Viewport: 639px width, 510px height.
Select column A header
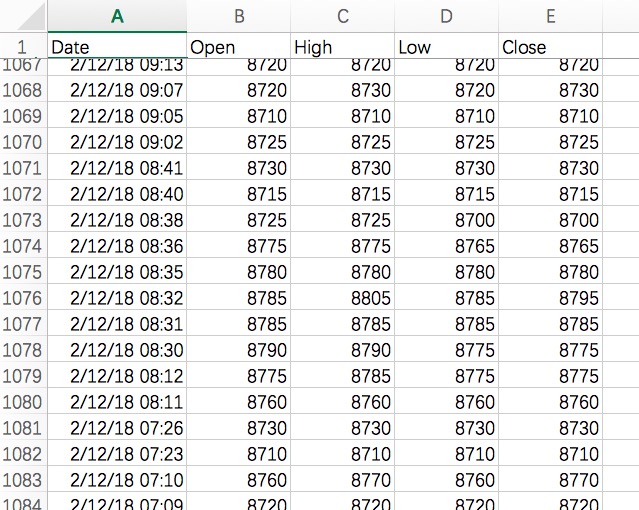point(117,16)
